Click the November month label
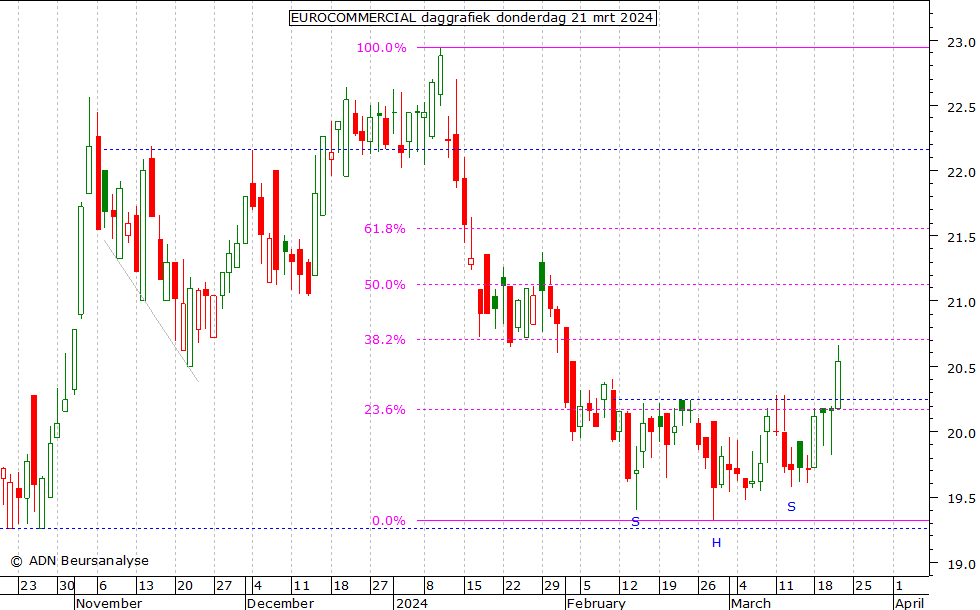Screen dimensions: 980x610 109,603
